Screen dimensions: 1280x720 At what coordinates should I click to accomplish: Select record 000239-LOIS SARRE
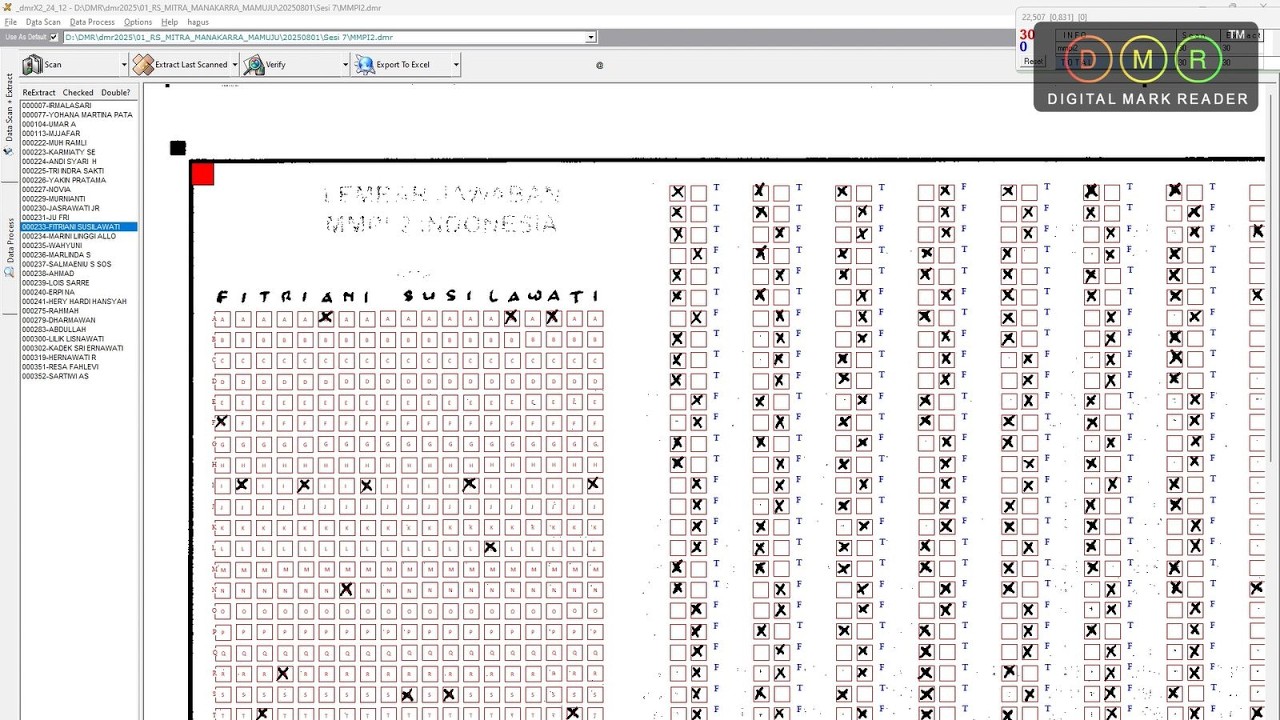(x=78, y=283)
